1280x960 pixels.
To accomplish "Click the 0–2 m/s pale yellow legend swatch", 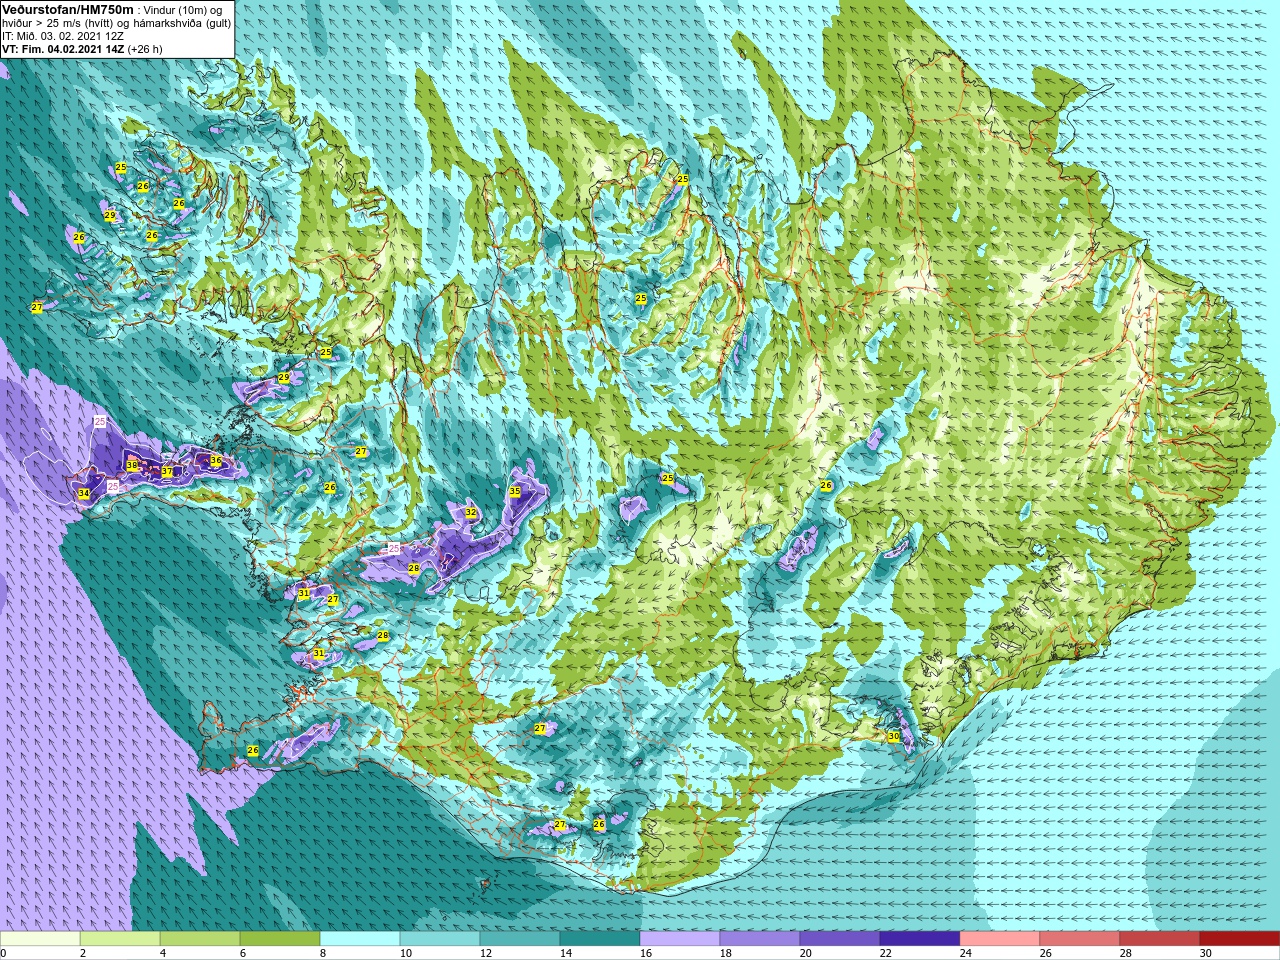I will tap(40, 939).
